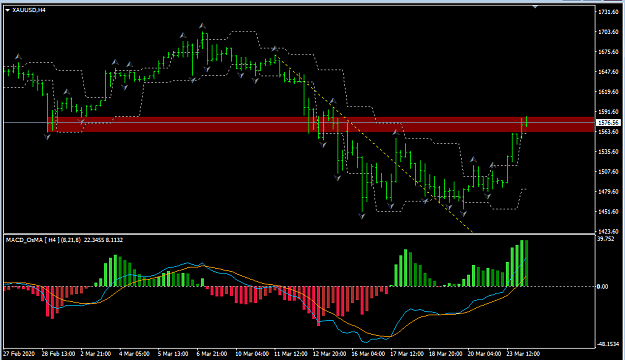Click the 16 Mar 04:00 time label
Screen dimensions: 625x360
(x=368, y=354)
